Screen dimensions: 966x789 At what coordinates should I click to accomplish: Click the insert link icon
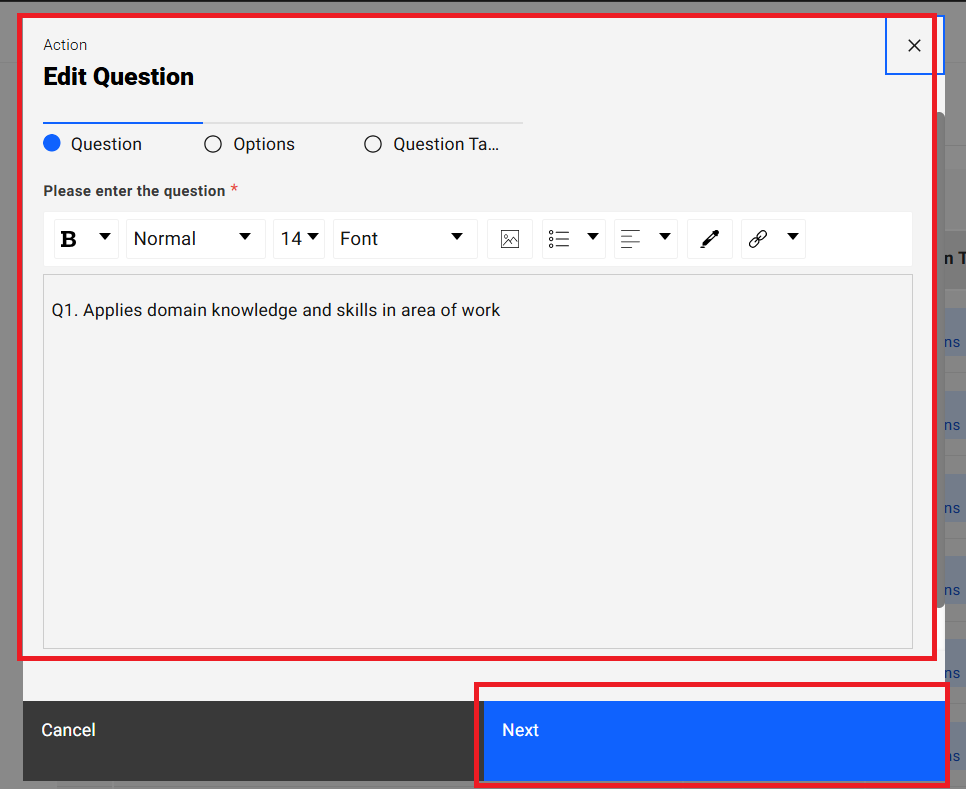tap(758, 239)
